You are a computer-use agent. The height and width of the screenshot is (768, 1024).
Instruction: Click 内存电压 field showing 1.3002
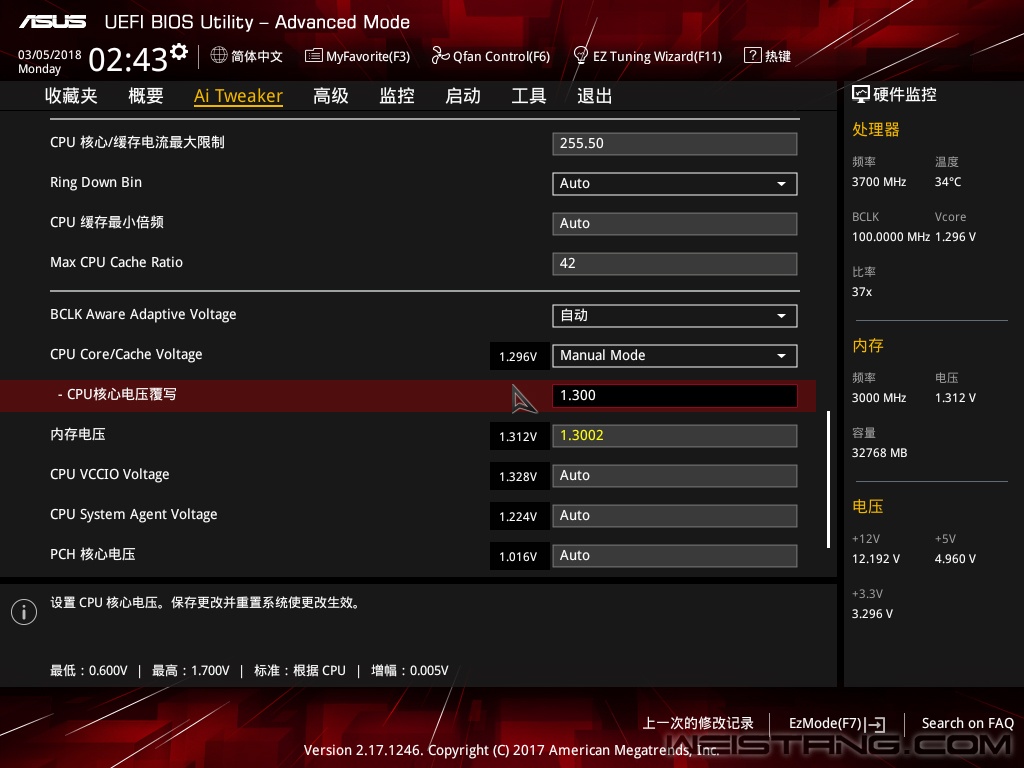click(675, 436)
